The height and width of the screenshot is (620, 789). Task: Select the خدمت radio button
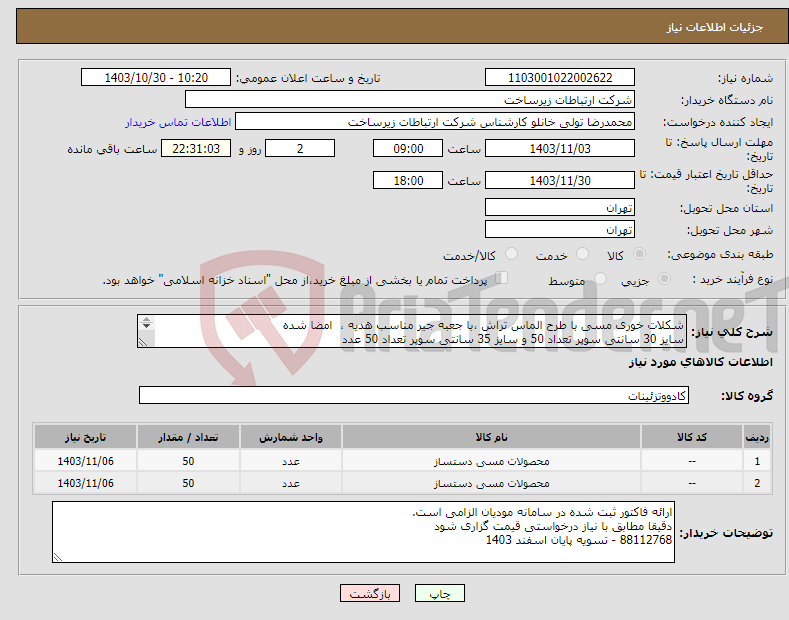(x=582, y=254)
